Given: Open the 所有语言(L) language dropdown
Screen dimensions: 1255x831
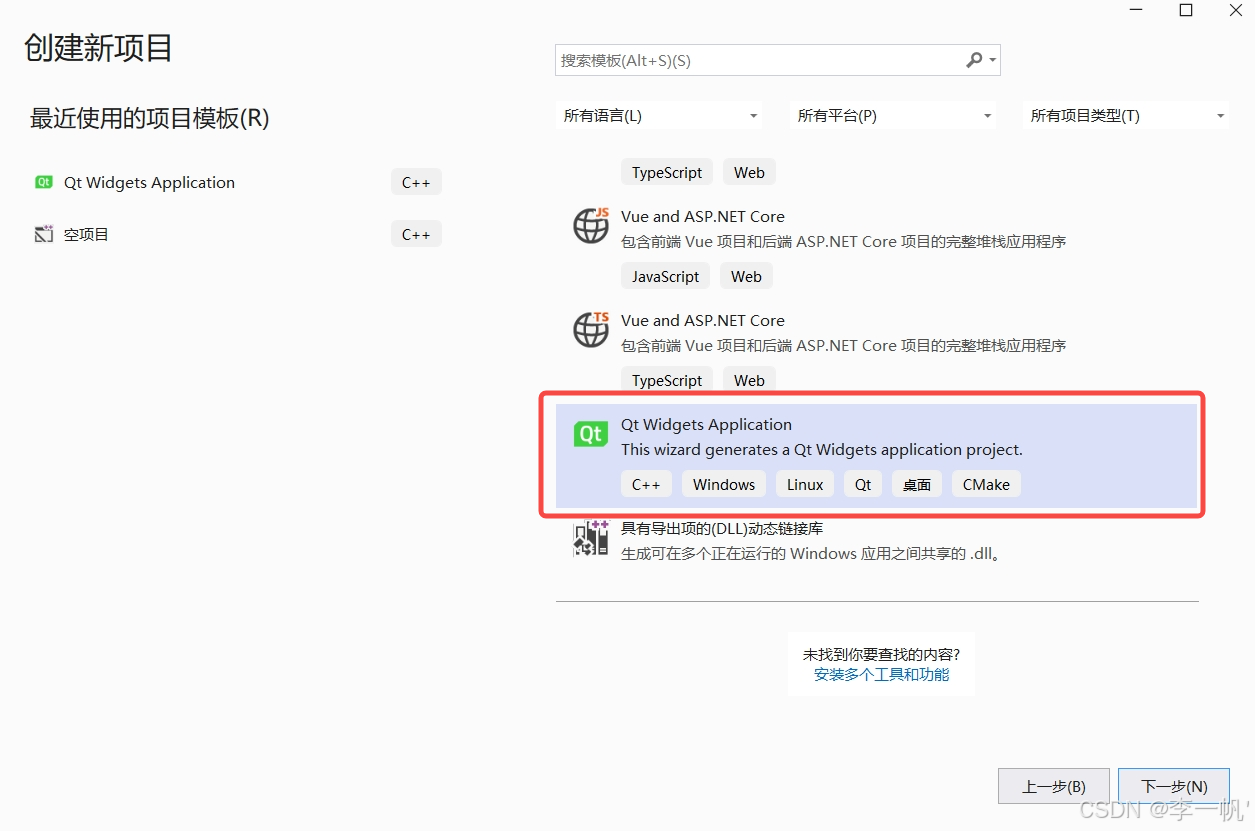Looking at the screenshot, I should pos(659,115).
